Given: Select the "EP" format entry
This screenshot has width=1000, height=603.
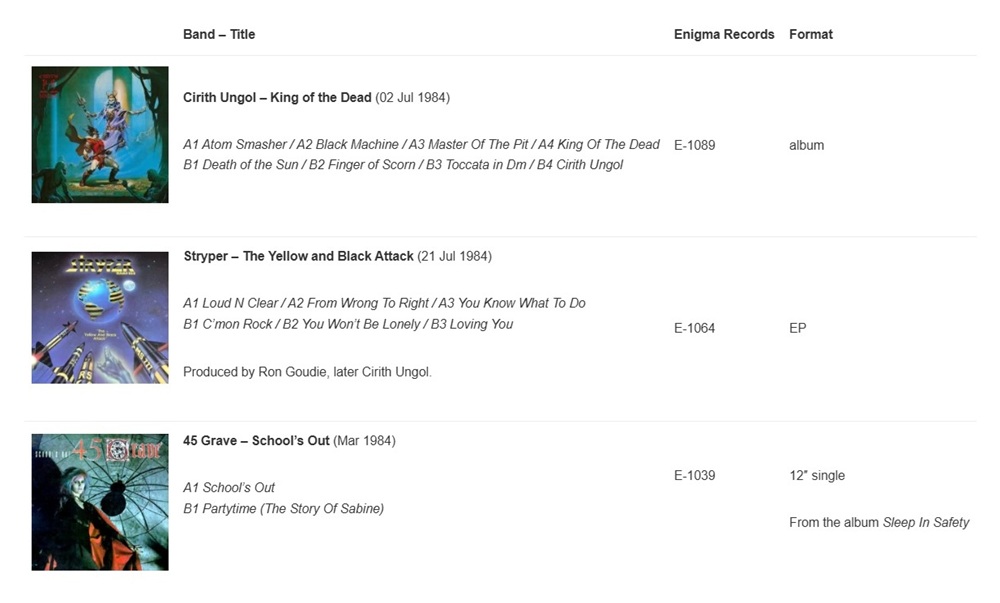Looking at the screenshot, I should (x=798, y=328).
